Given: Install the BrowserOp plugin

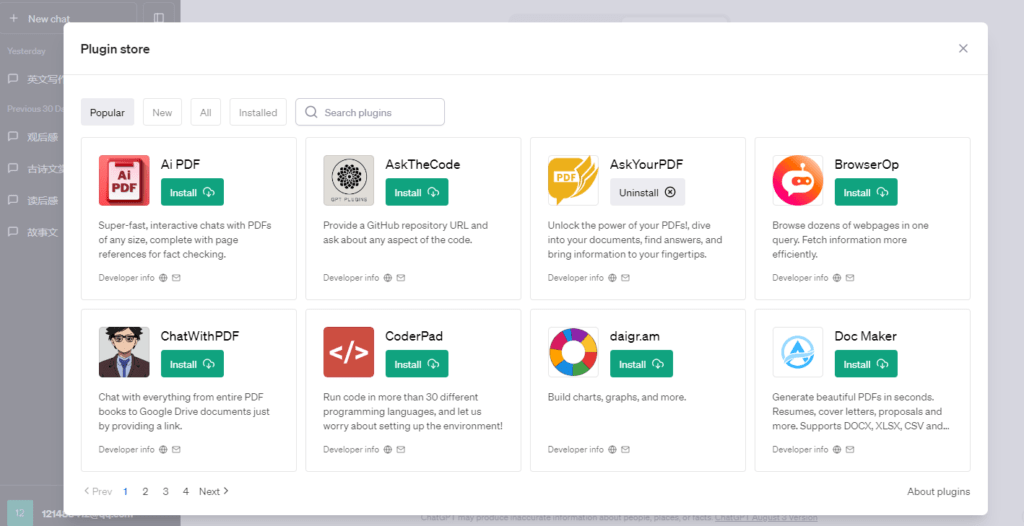Looking at the screenshot, I should point(866,192).
